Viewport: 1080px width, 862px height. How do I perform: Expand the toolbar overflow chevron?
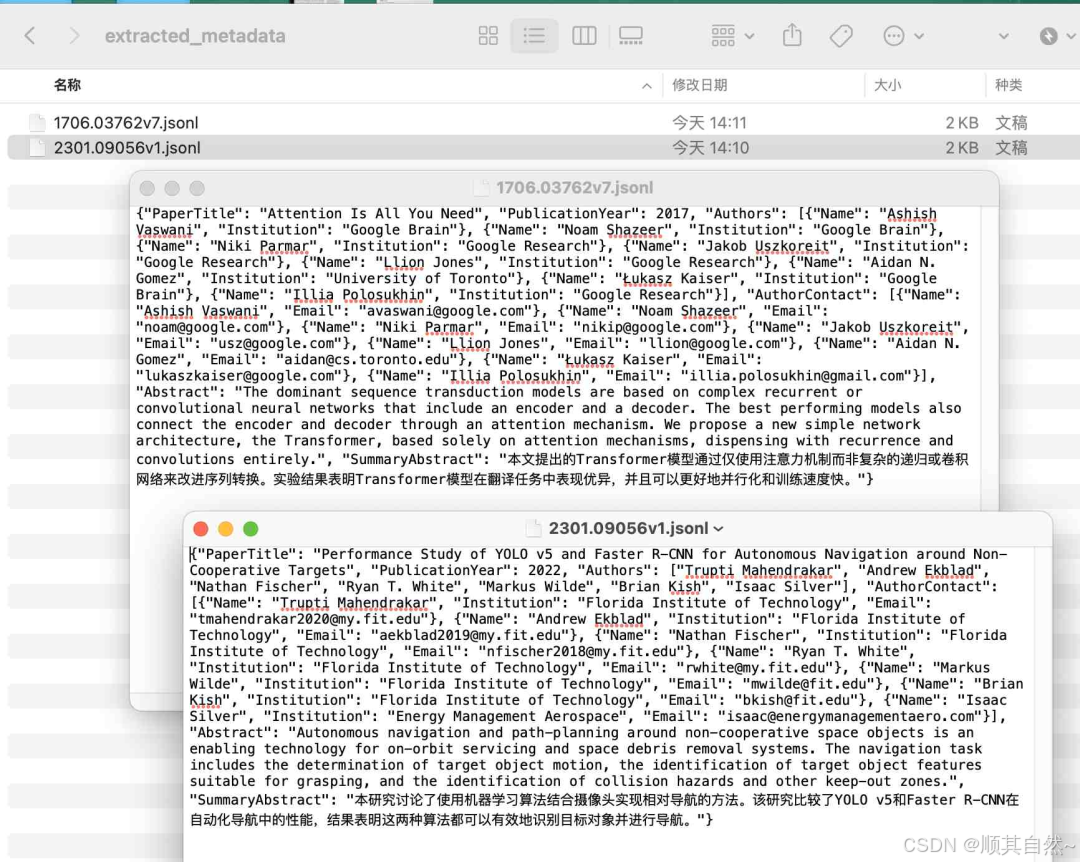[x=1004, y=37]
